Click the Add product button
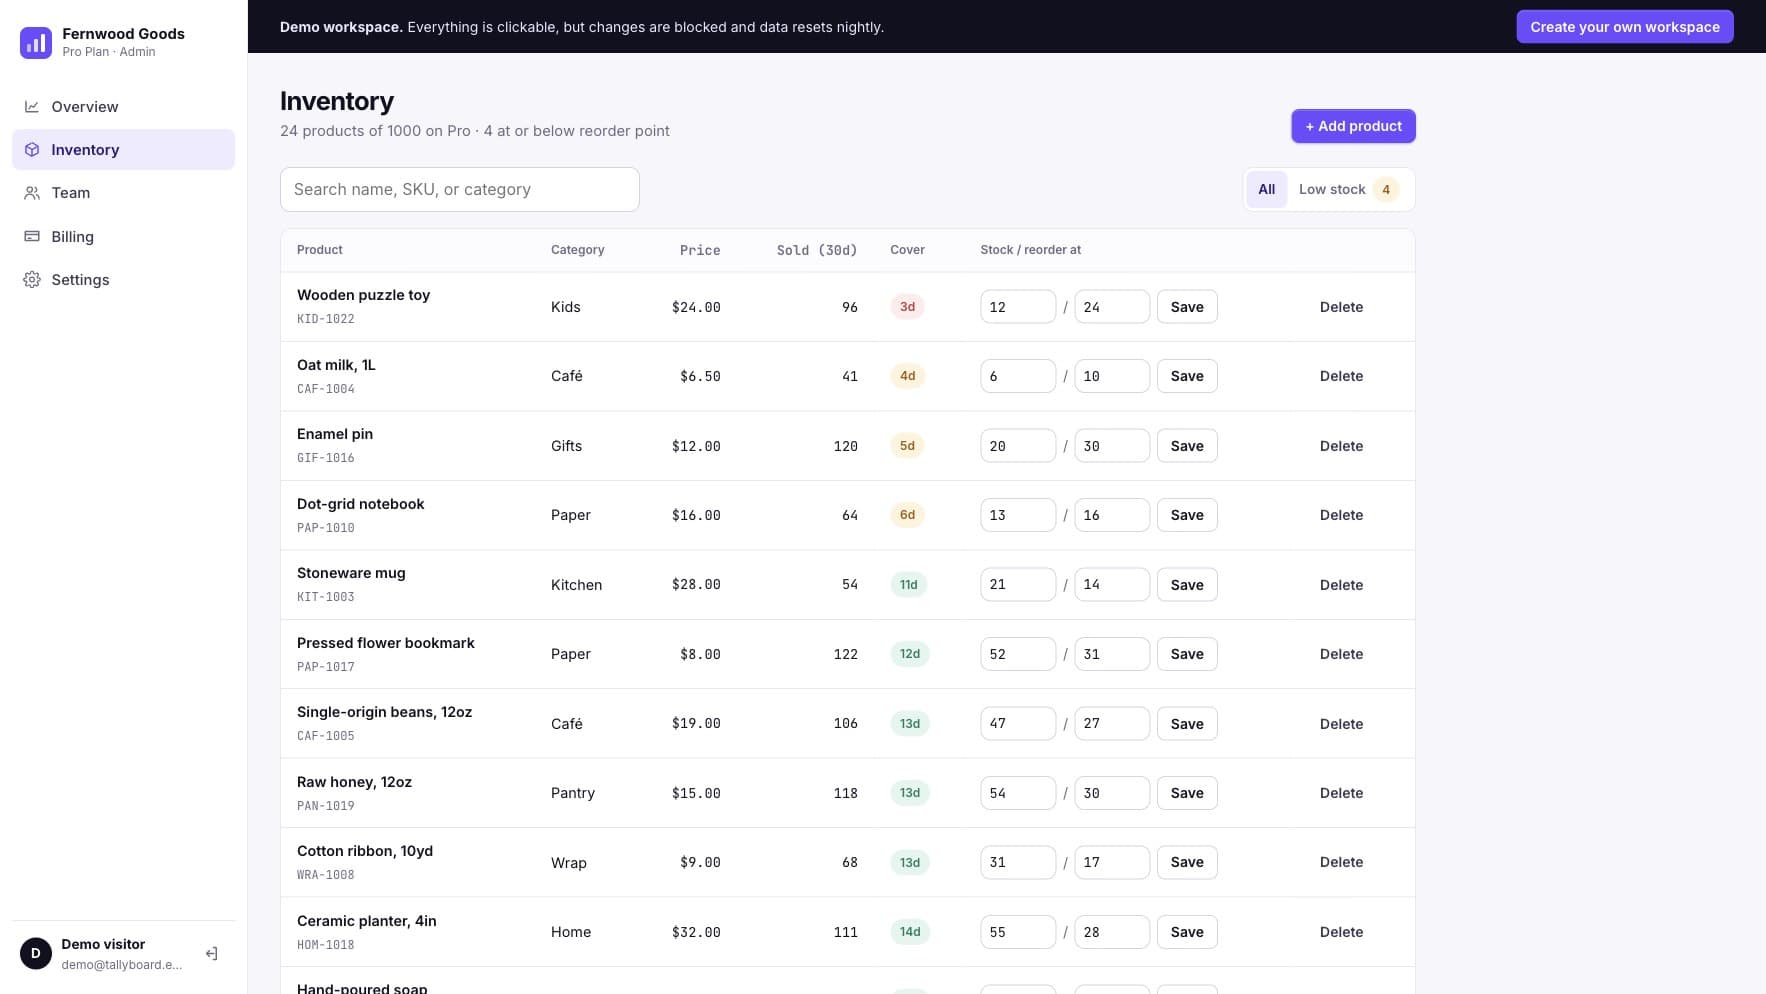The width and height of the screenshot is (1766, 994). pos(1353,126)
